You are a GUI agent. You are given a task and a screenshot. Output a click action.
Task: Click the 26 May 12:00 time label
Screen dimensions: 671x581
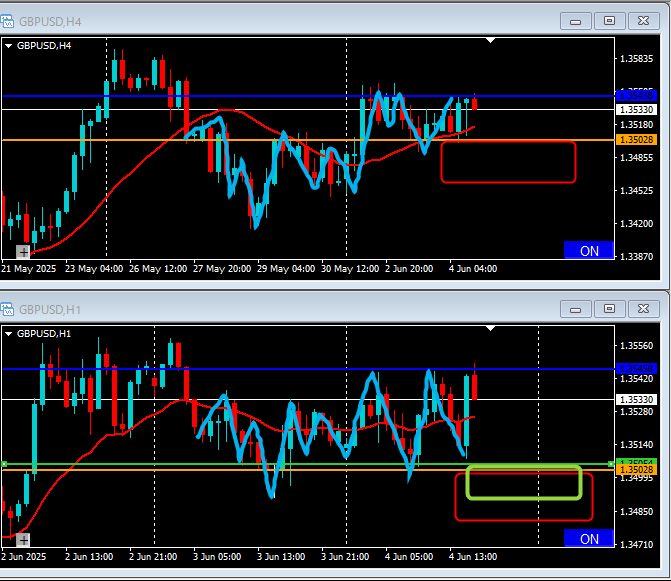158,269
